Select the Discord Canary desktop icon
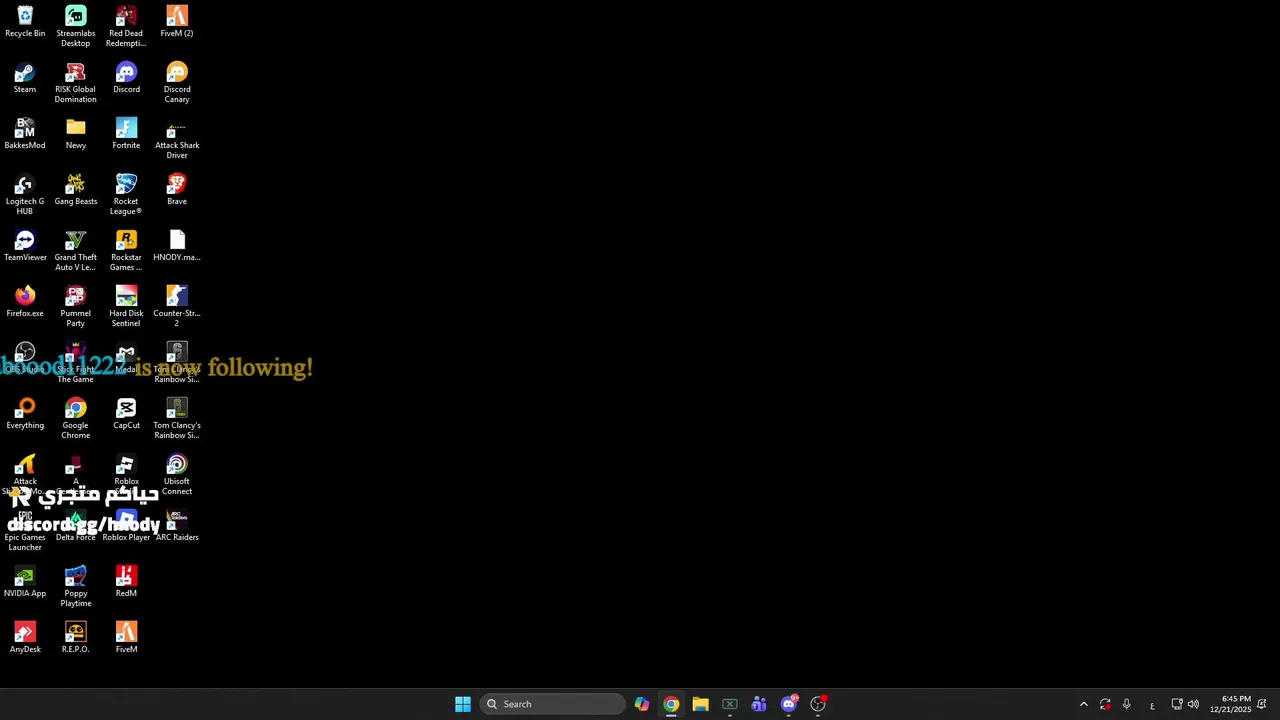The height and width of the screenshot is (720, 1280). point(177,83)
